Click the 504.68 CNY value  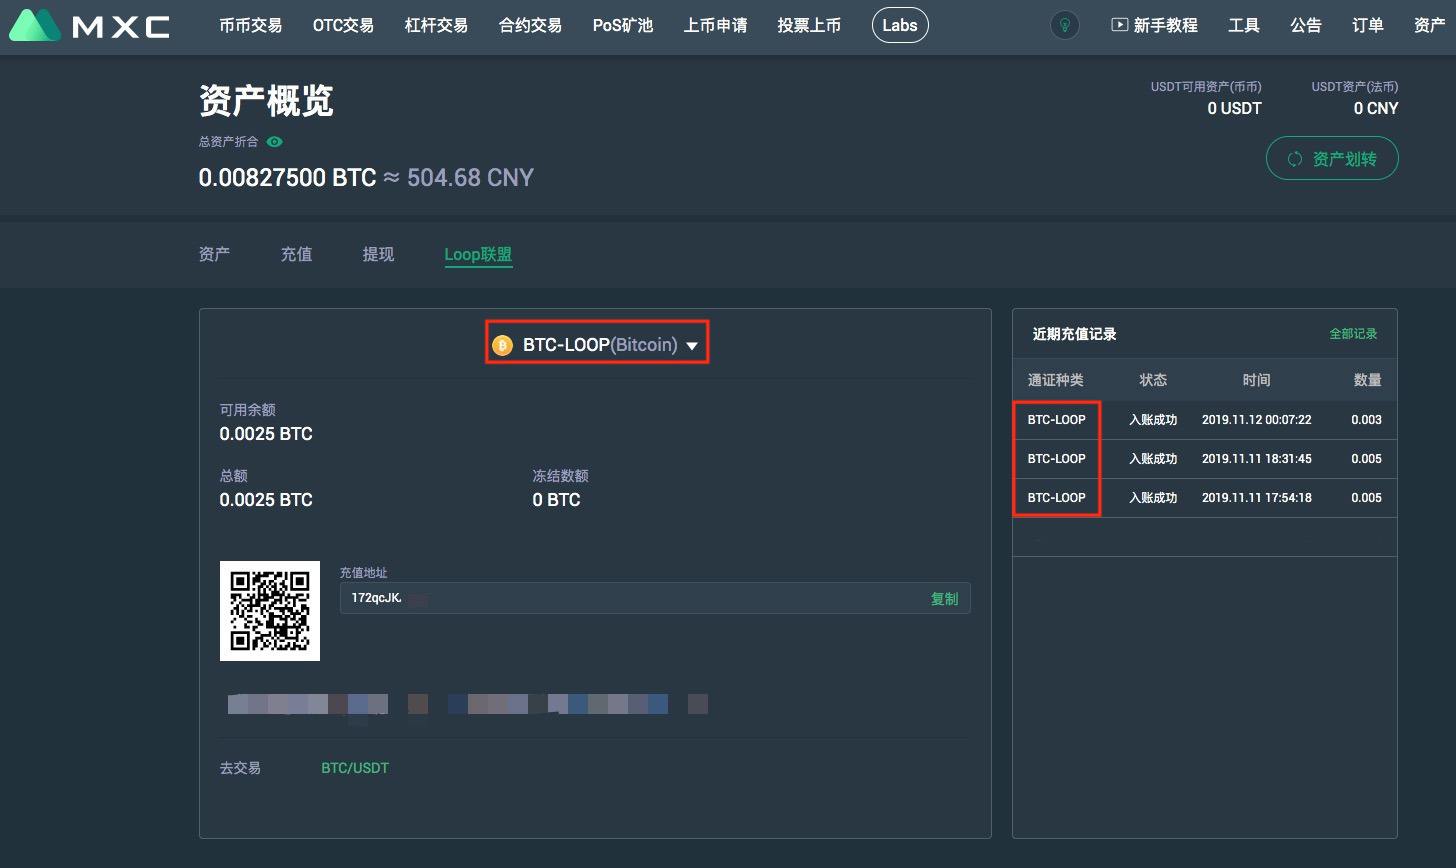(x=470, y=178)
